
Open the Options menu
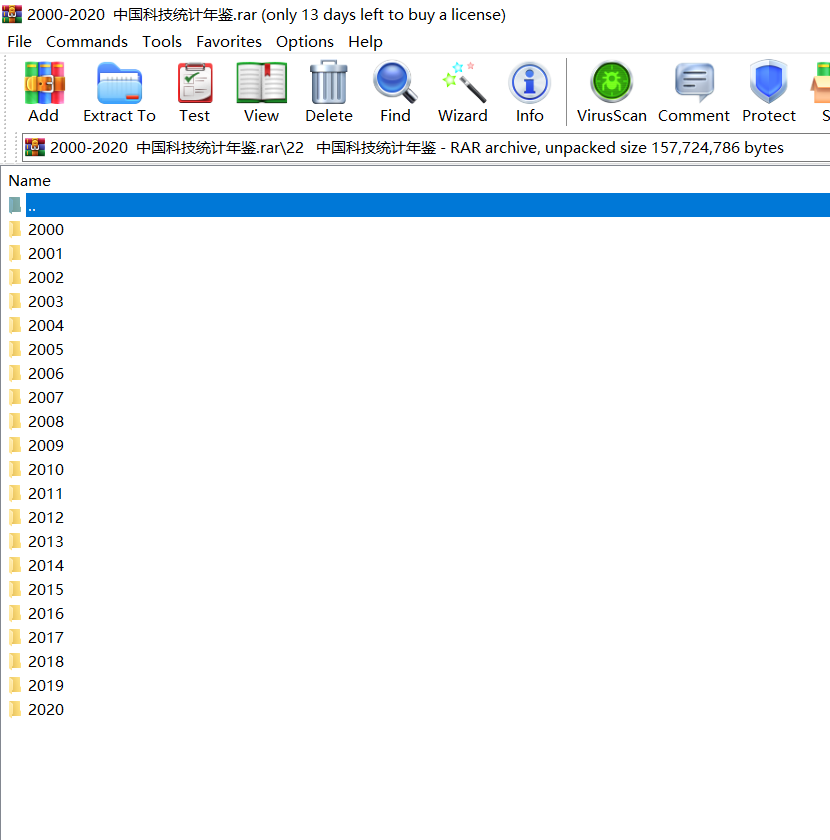coord(305,42)
